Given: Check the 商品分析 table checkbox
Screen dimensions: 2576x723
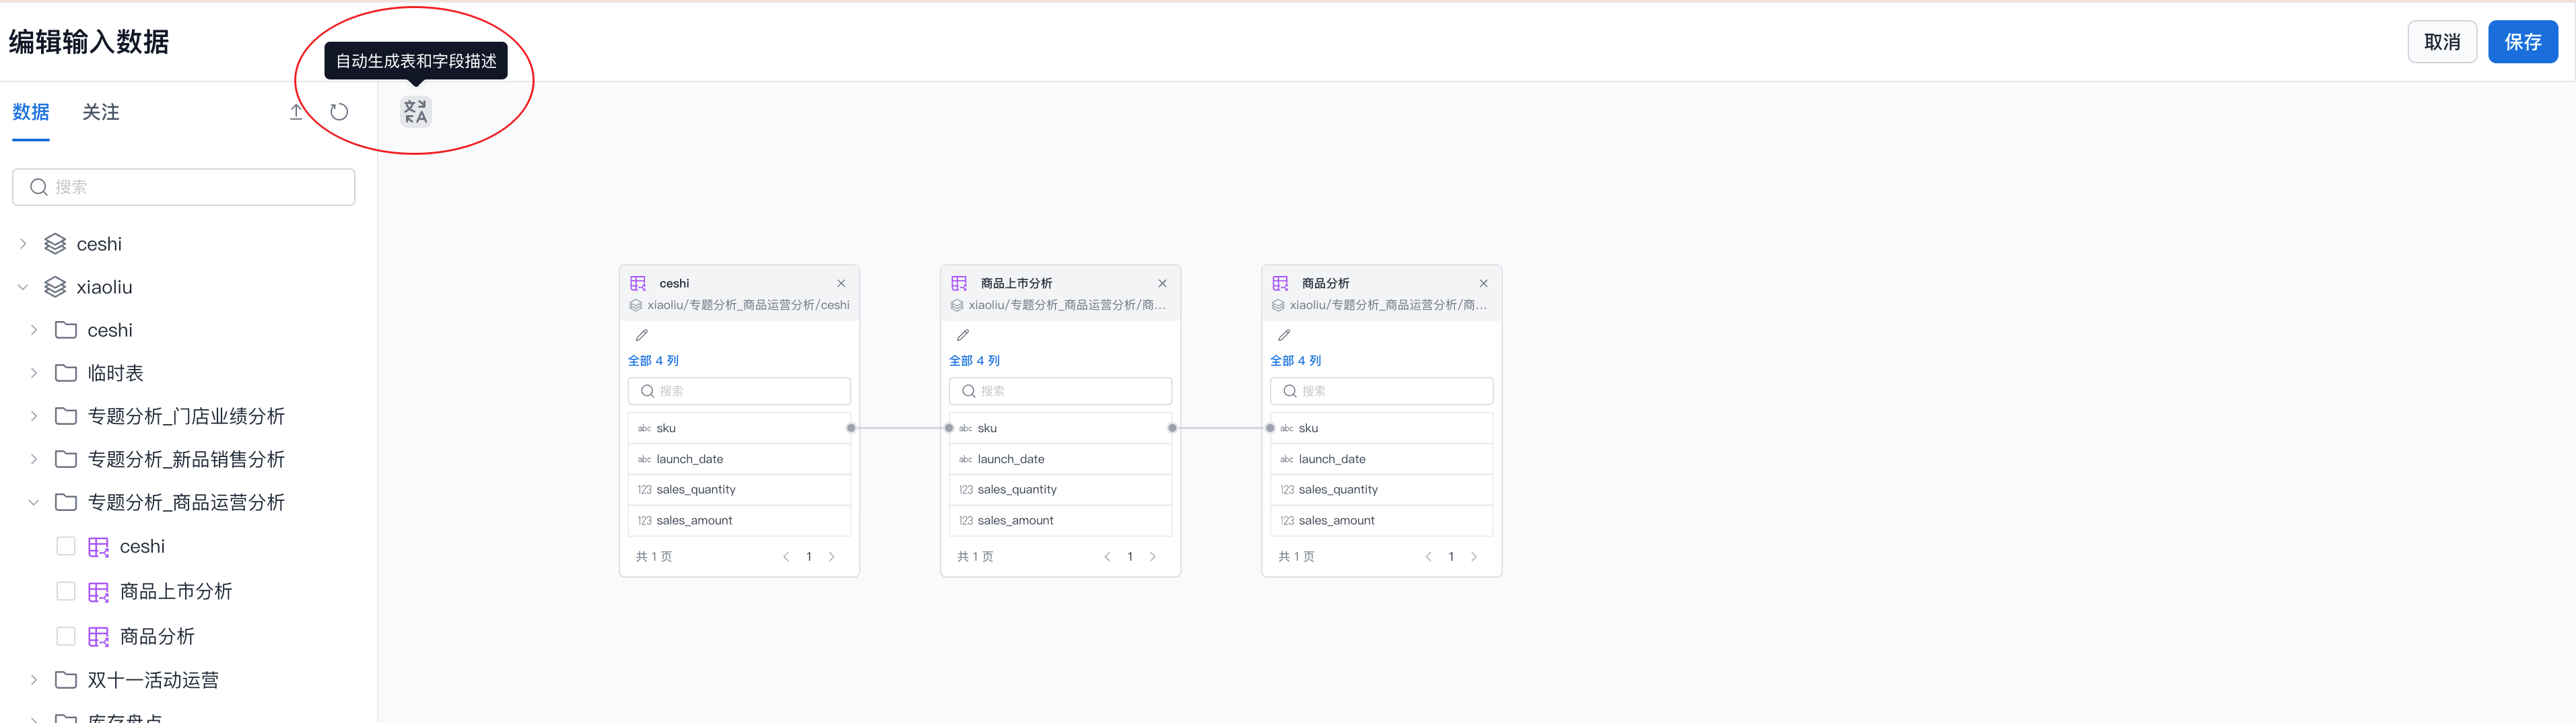Looking at the screenshot, I should pyautogui.click(x=66, y=636).
